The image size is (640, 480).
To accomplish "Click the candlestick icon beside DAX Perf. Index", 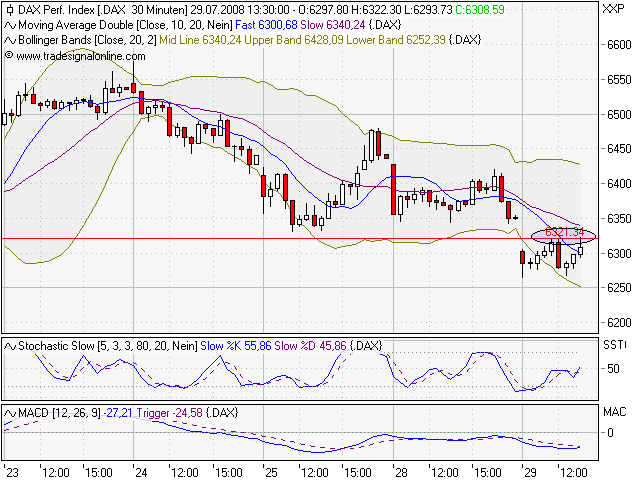I will coord(10,10).
